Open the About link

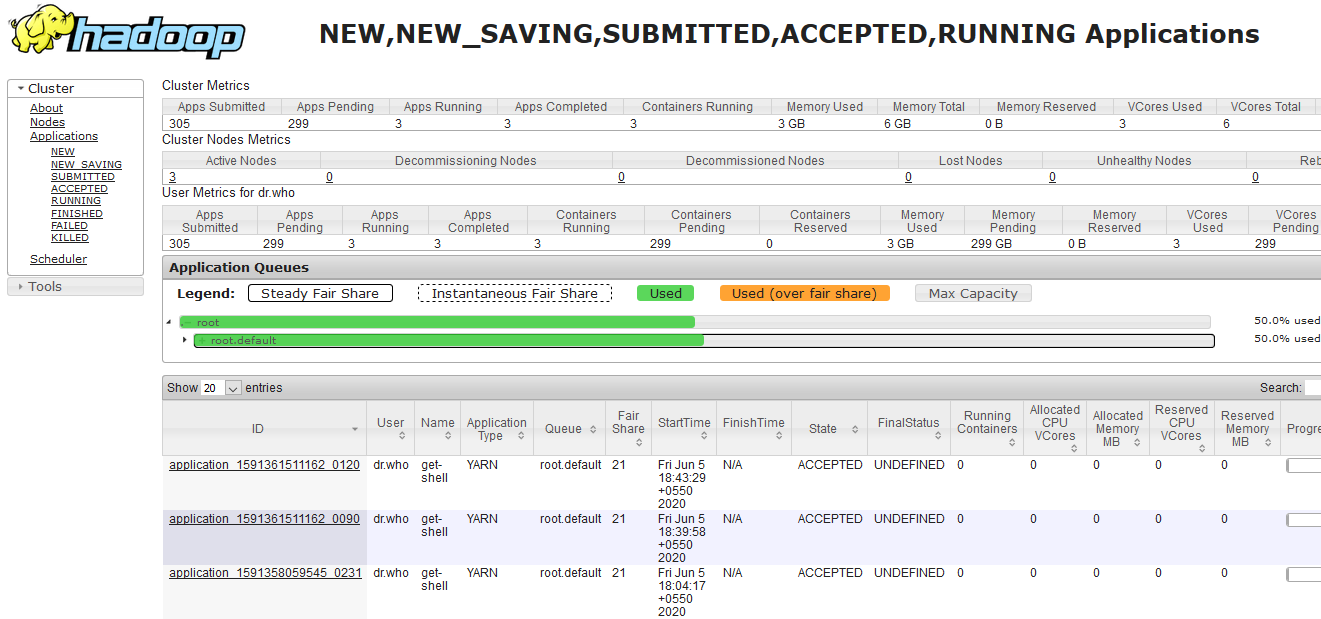coord(46,108)
